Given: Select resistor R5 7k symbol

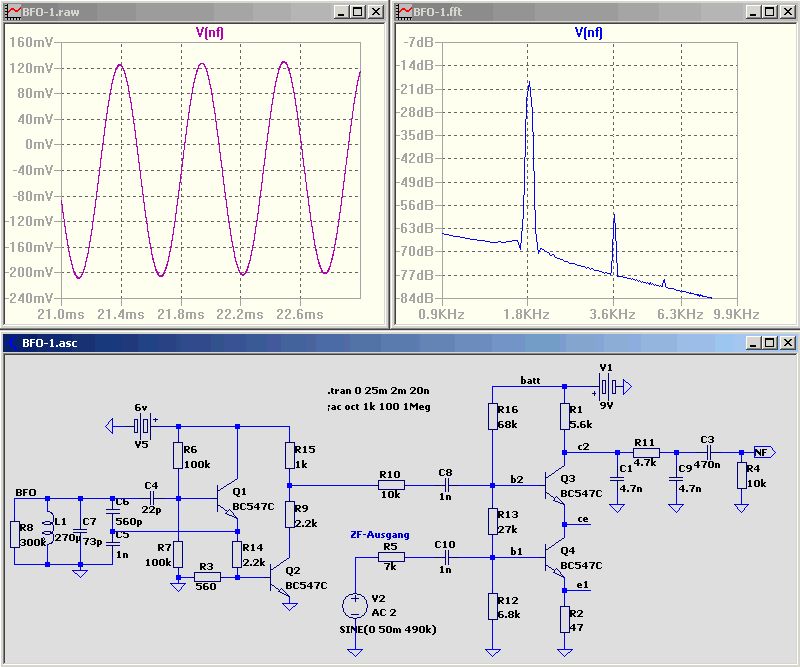Looking at the screenshot, I should pyautogui.click(x=391, y=557).
